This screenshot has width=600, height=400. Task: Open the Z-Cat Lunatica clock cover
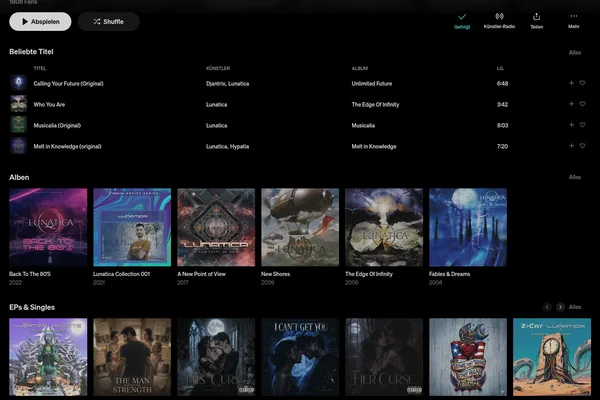click(x=552, y=357)
